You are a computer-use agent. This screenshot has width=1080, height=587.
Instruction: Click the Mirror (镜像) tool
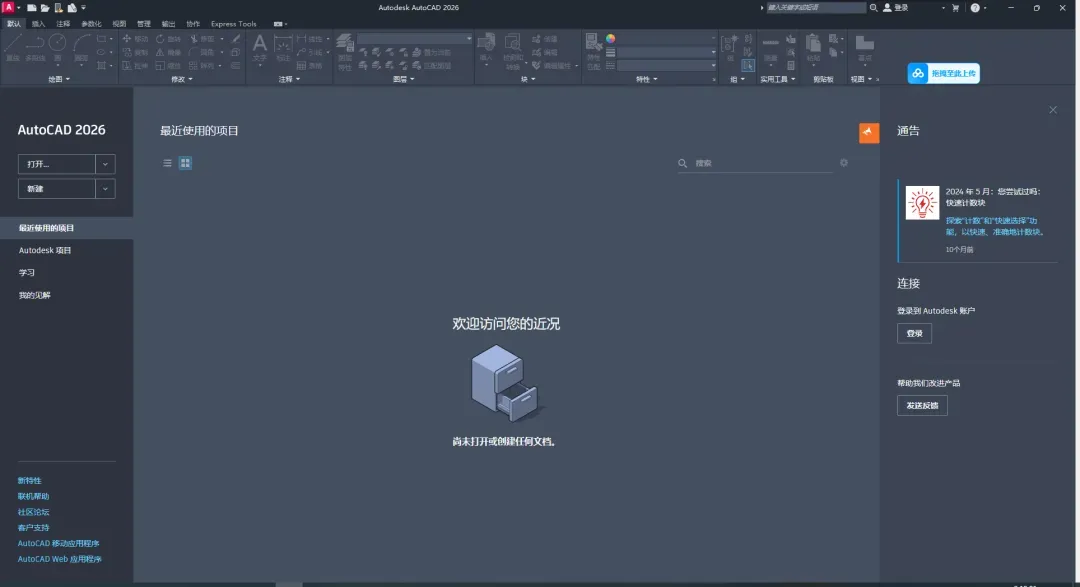click(168, 52)
